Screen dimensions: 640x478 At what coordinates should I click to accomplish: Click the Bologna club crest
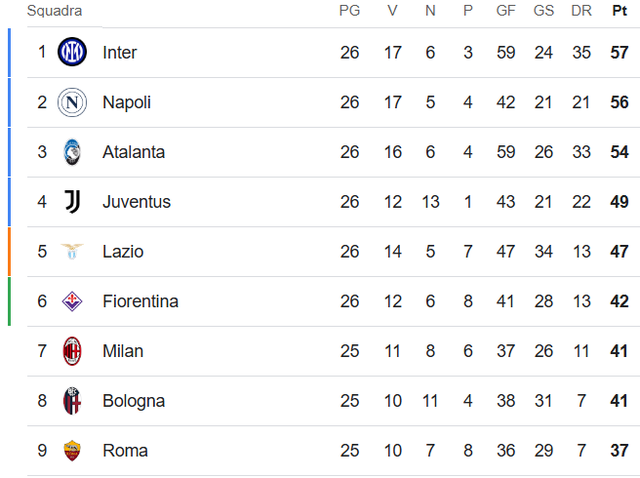coord(72,401)
